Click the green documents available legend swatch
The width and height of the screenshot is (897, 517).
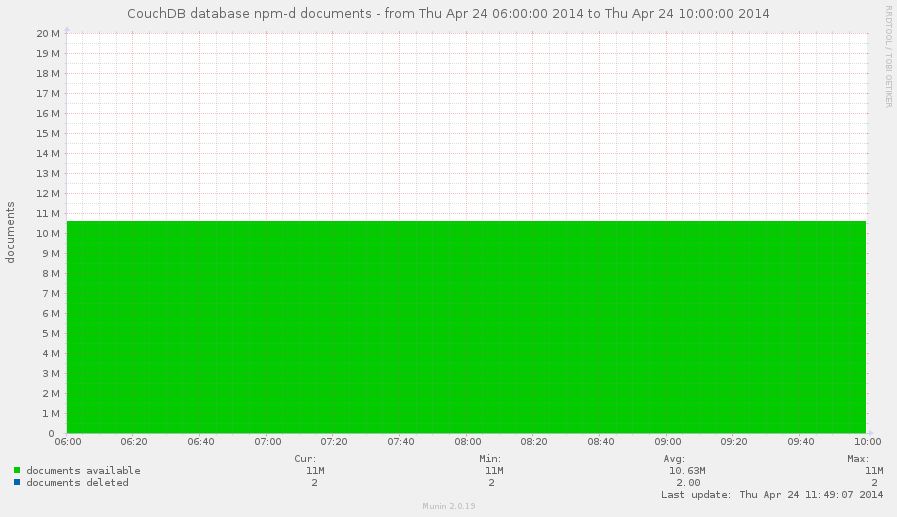17,471
